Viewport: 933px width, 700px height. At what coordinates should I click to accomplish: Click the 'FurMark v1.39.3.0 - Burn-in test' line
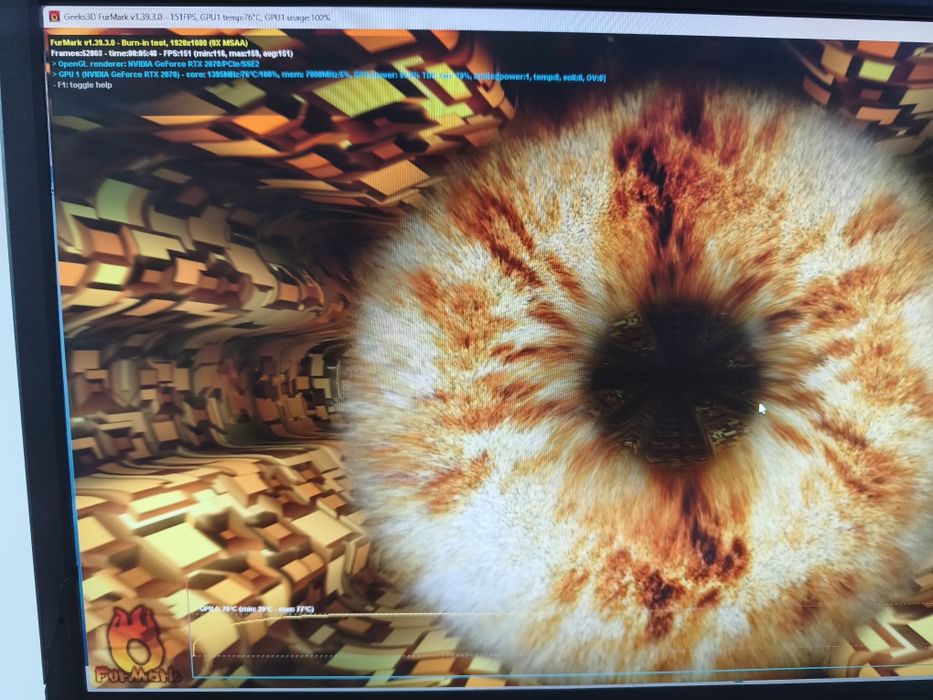pos(149,43)
